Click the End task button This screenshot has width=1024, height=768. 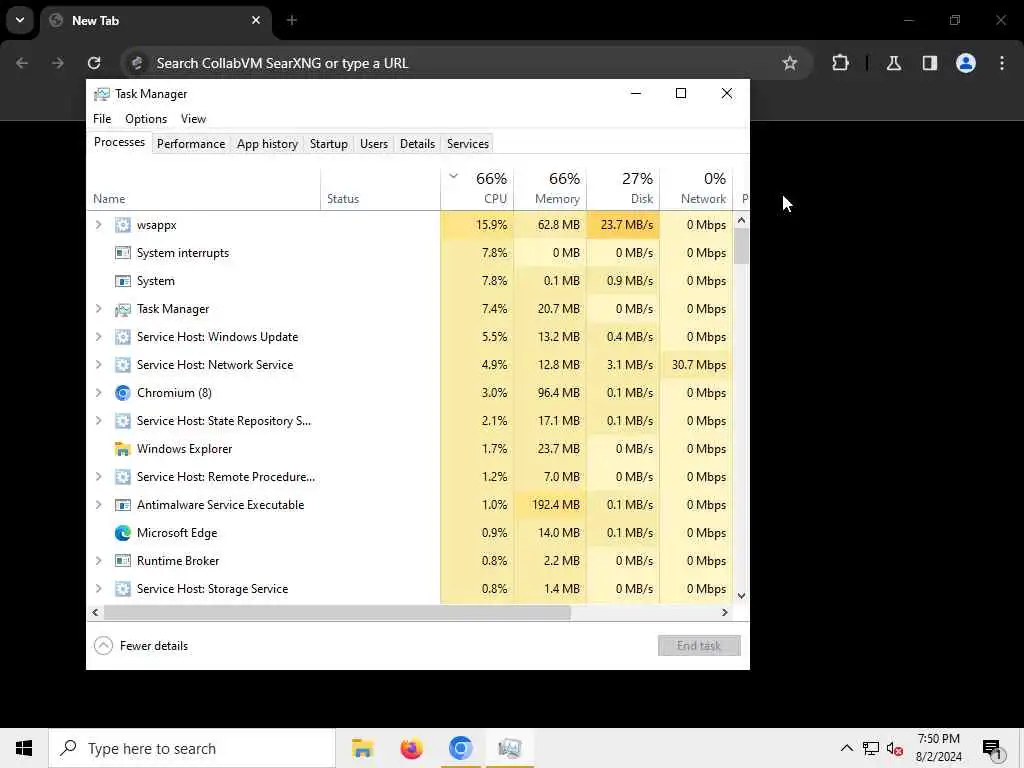pos(699,646)
